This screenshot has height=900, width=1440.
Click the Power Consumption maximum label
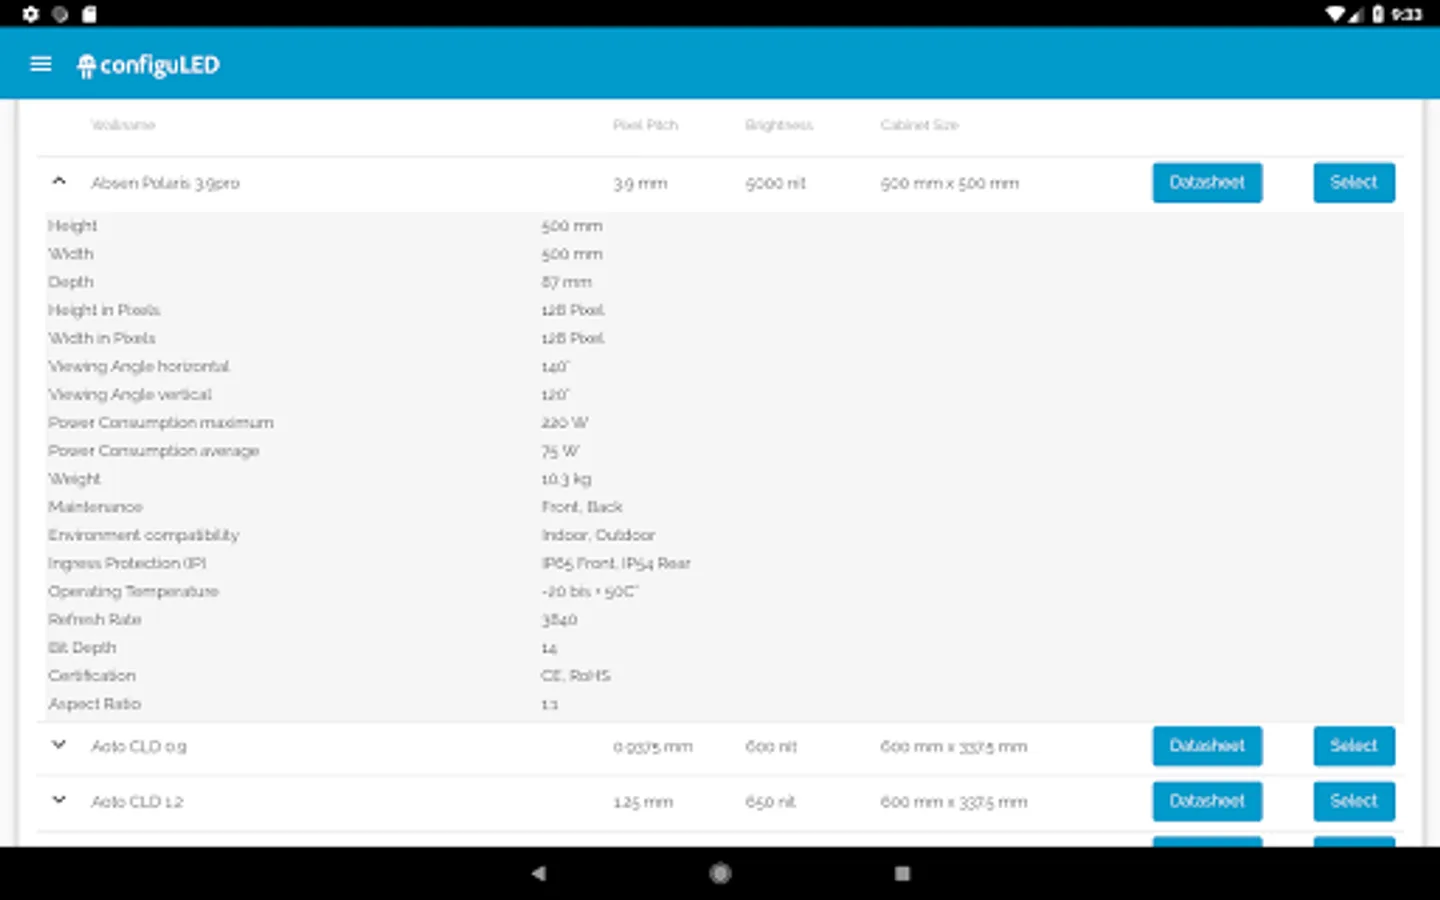(x=160, y=423)
